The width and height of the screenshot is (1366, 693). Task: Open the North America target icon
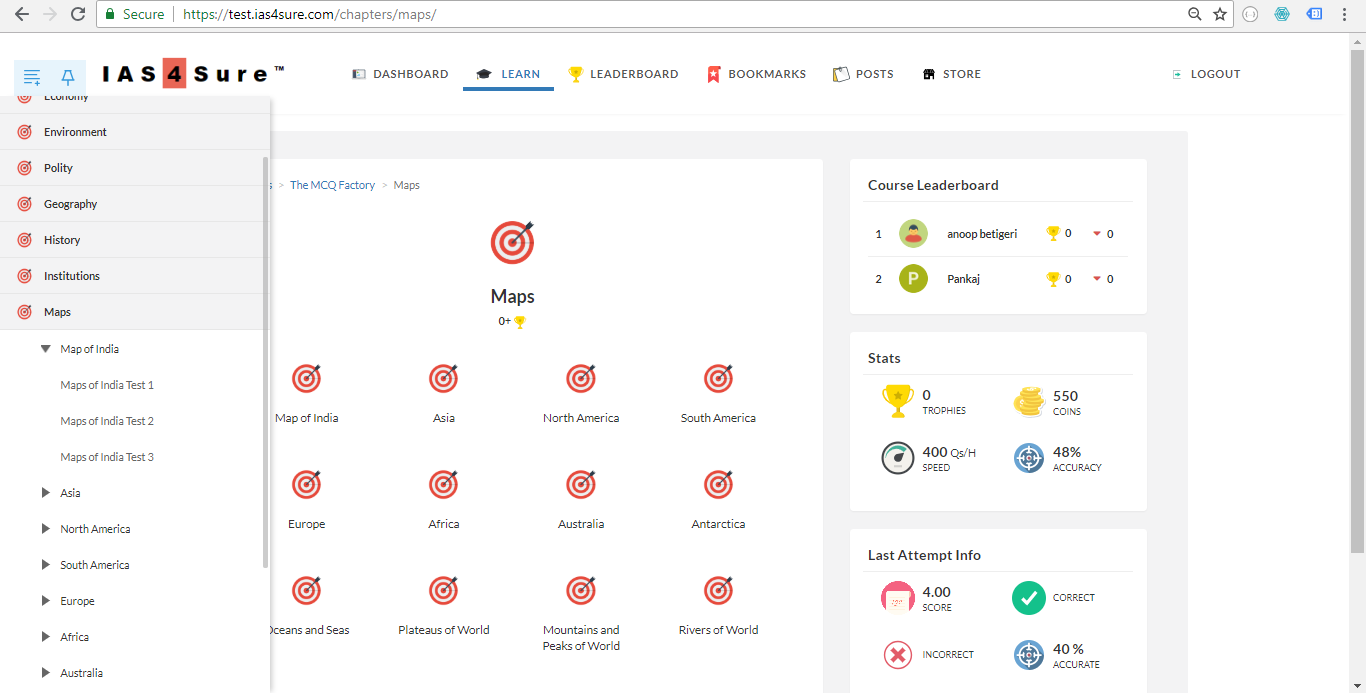[x=581, y=379]
